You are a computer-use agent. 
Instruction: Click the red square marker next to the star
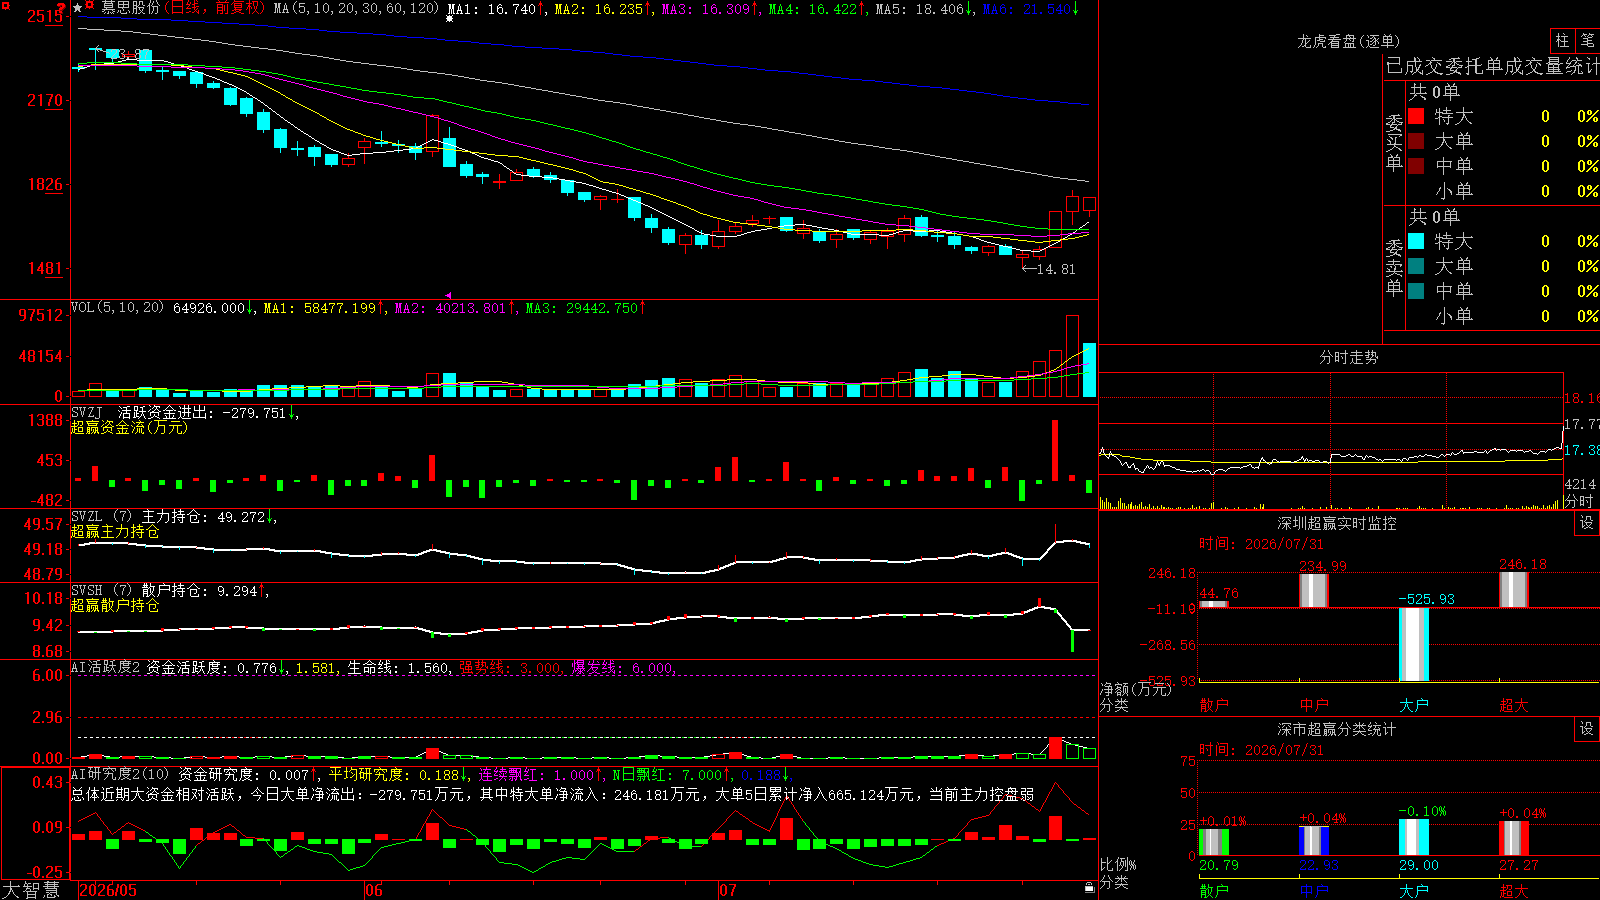pyautogui.click(x=90, y=6)
